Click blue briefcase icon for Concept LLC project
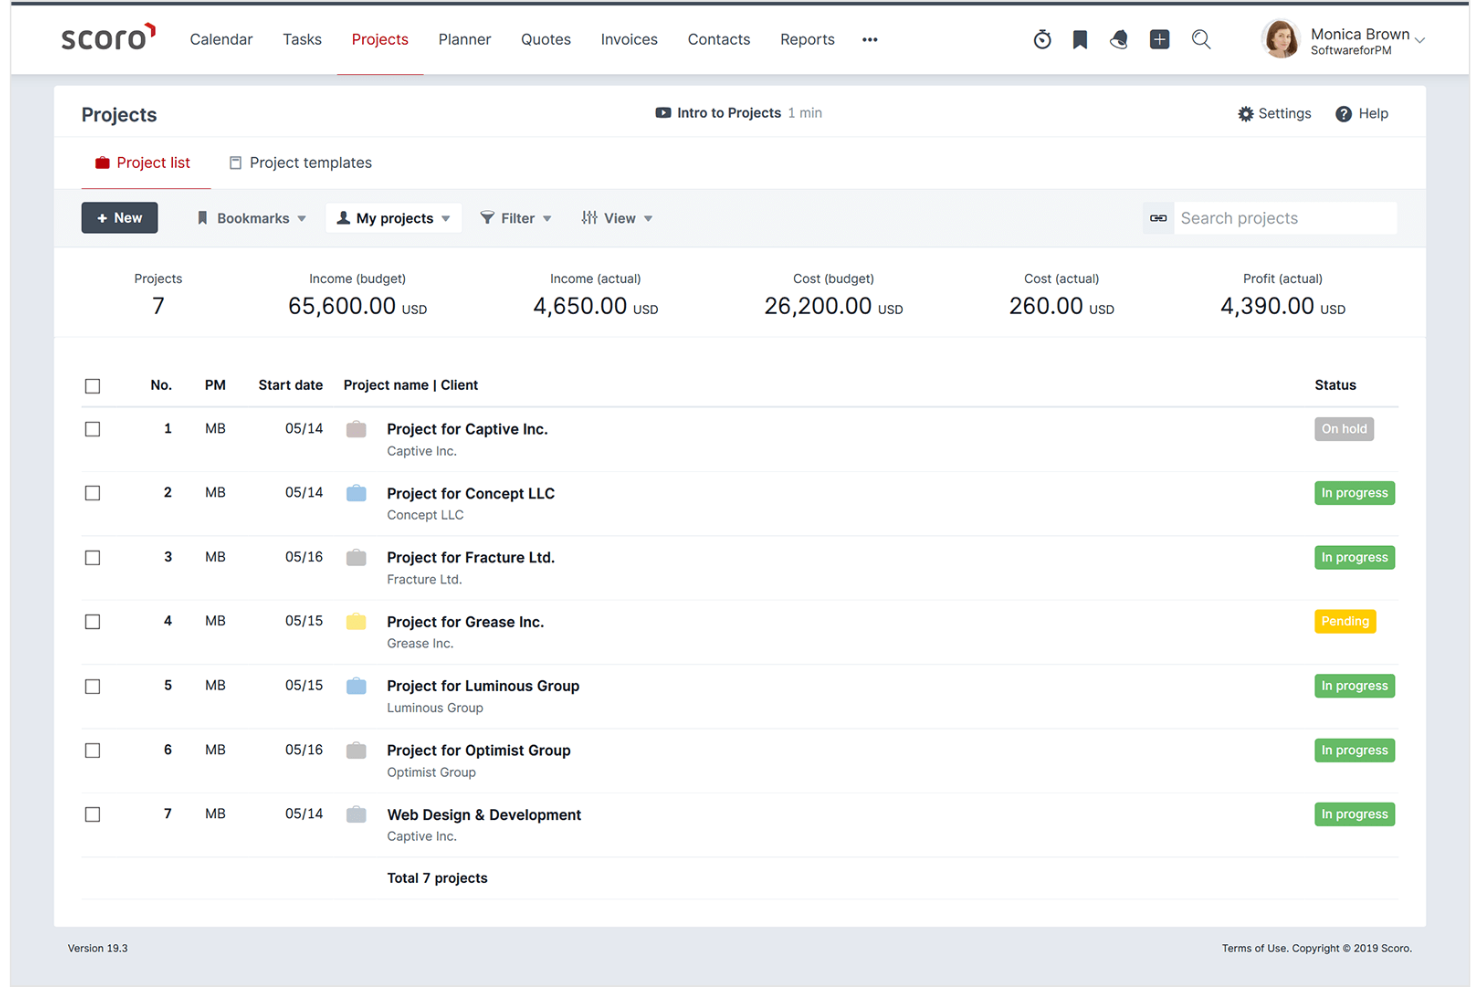 pos(356,493)
